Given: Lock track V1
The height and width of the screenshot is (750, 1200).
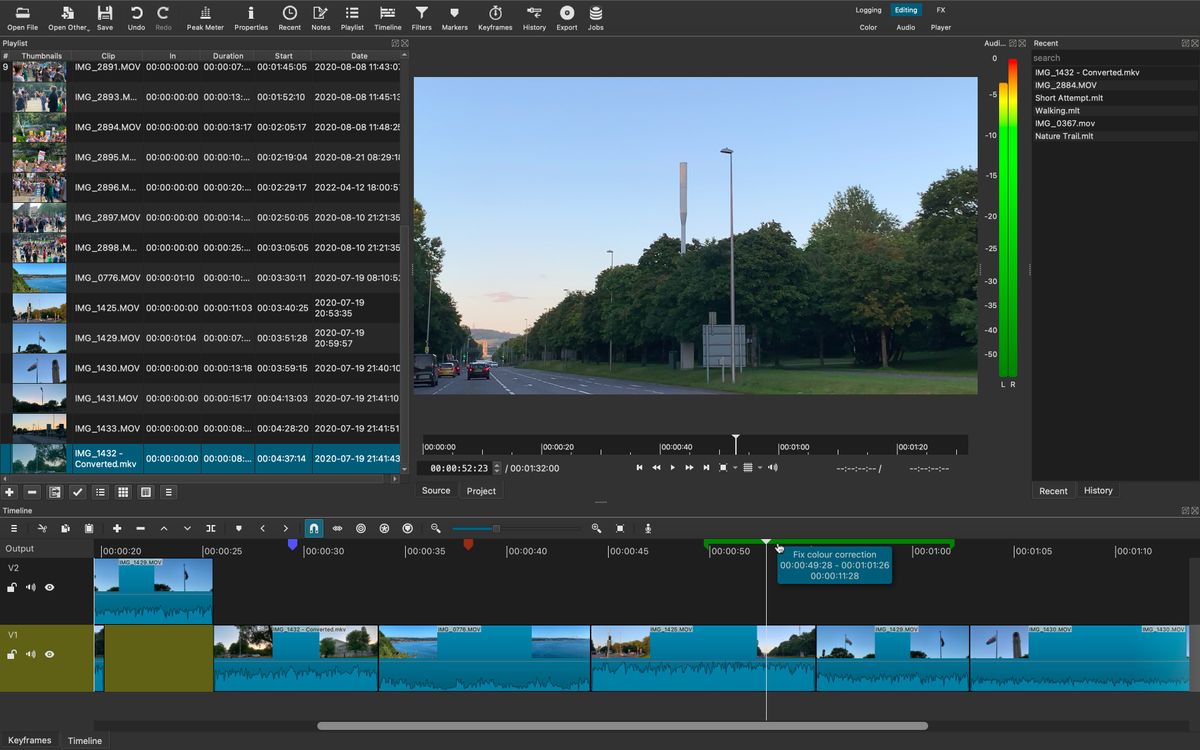Looking at the screenshot, I should (x=13, y=654).
